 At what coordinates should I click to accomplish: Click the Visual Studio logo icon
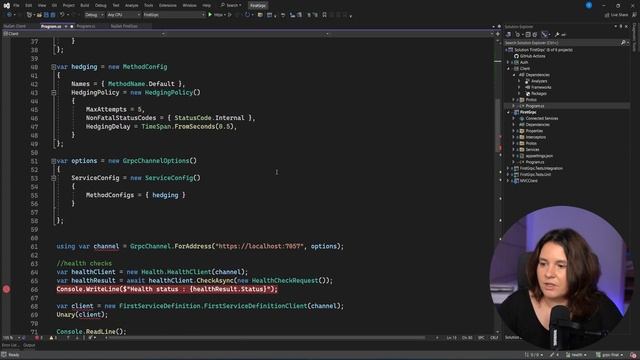point(6,5)
